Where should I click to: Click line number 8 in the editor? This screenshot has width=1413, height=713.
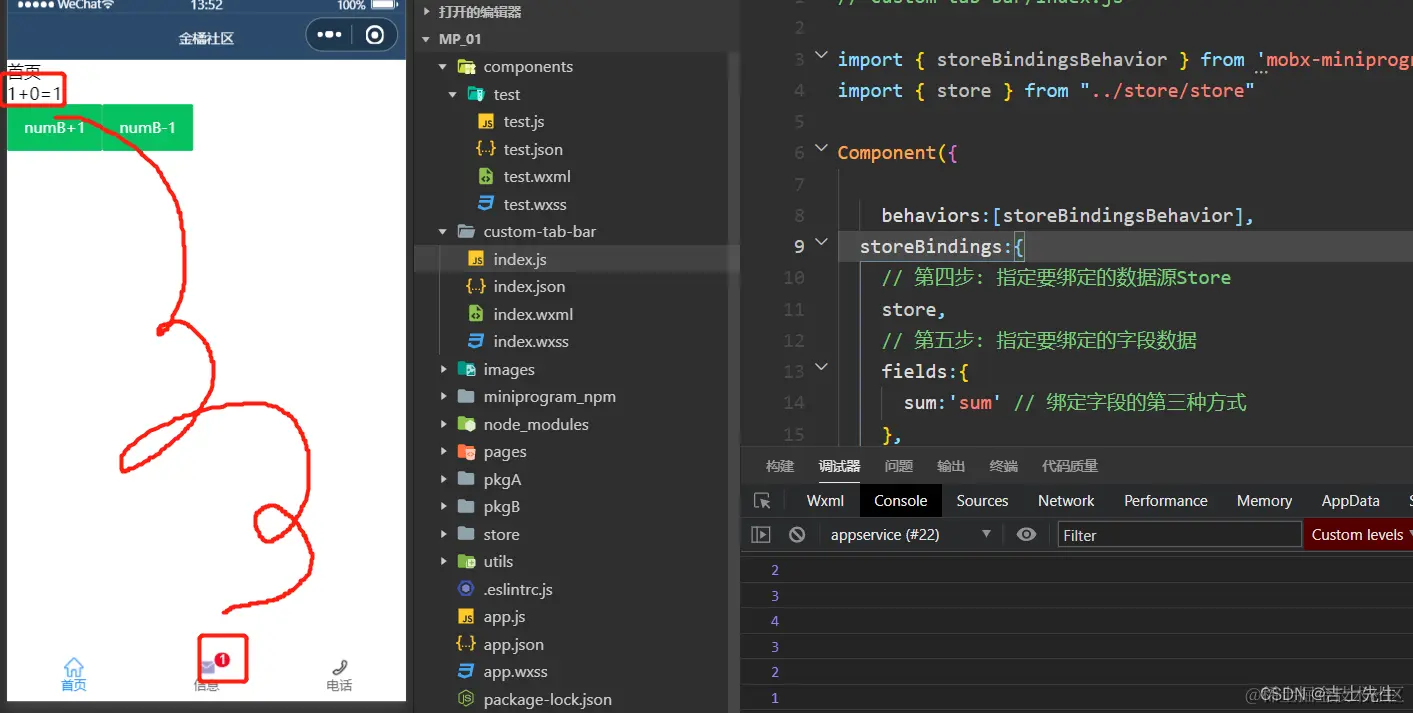(798, 215)
